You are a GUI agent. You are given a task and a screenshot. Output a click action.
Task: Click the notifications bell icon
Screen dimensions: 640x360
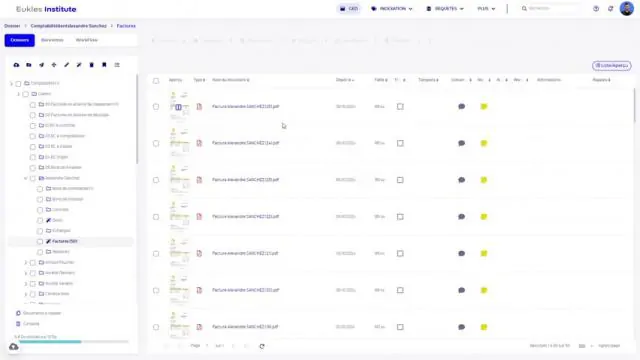click(x=611, y=9)
